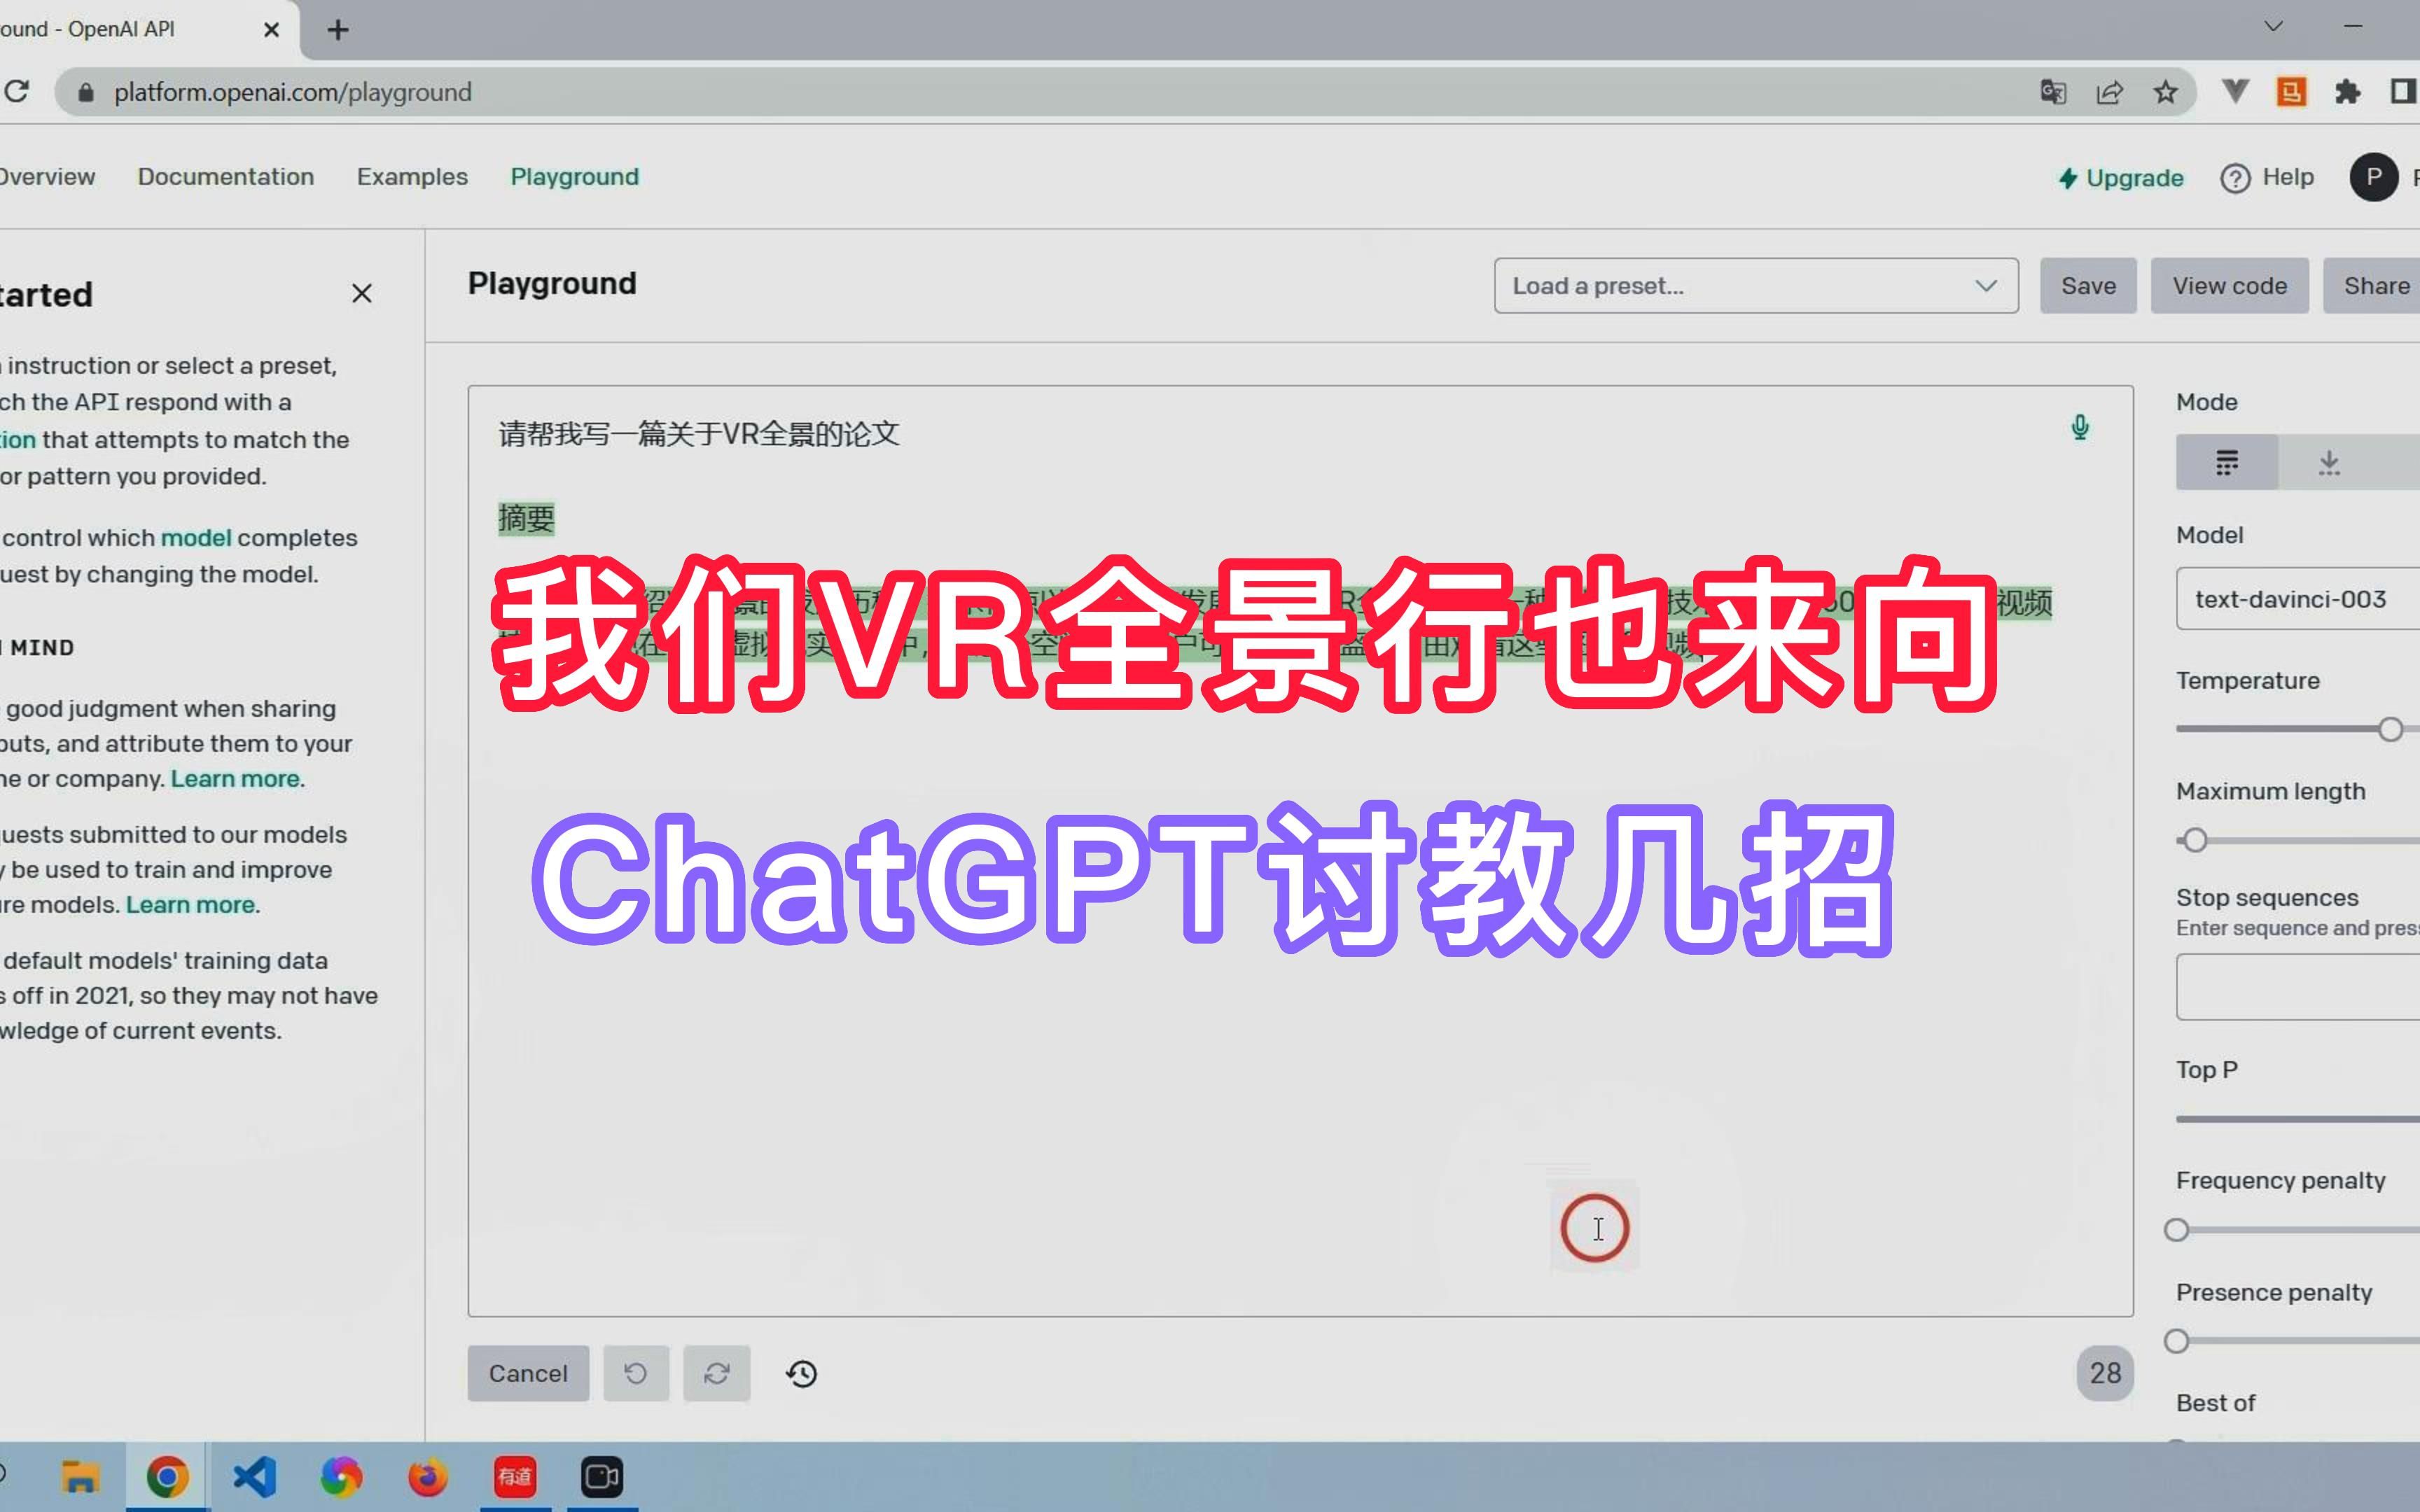Viewport: 2420px width, 1512px height.
Task: Click the Share button
Action: coord(2372,286)
